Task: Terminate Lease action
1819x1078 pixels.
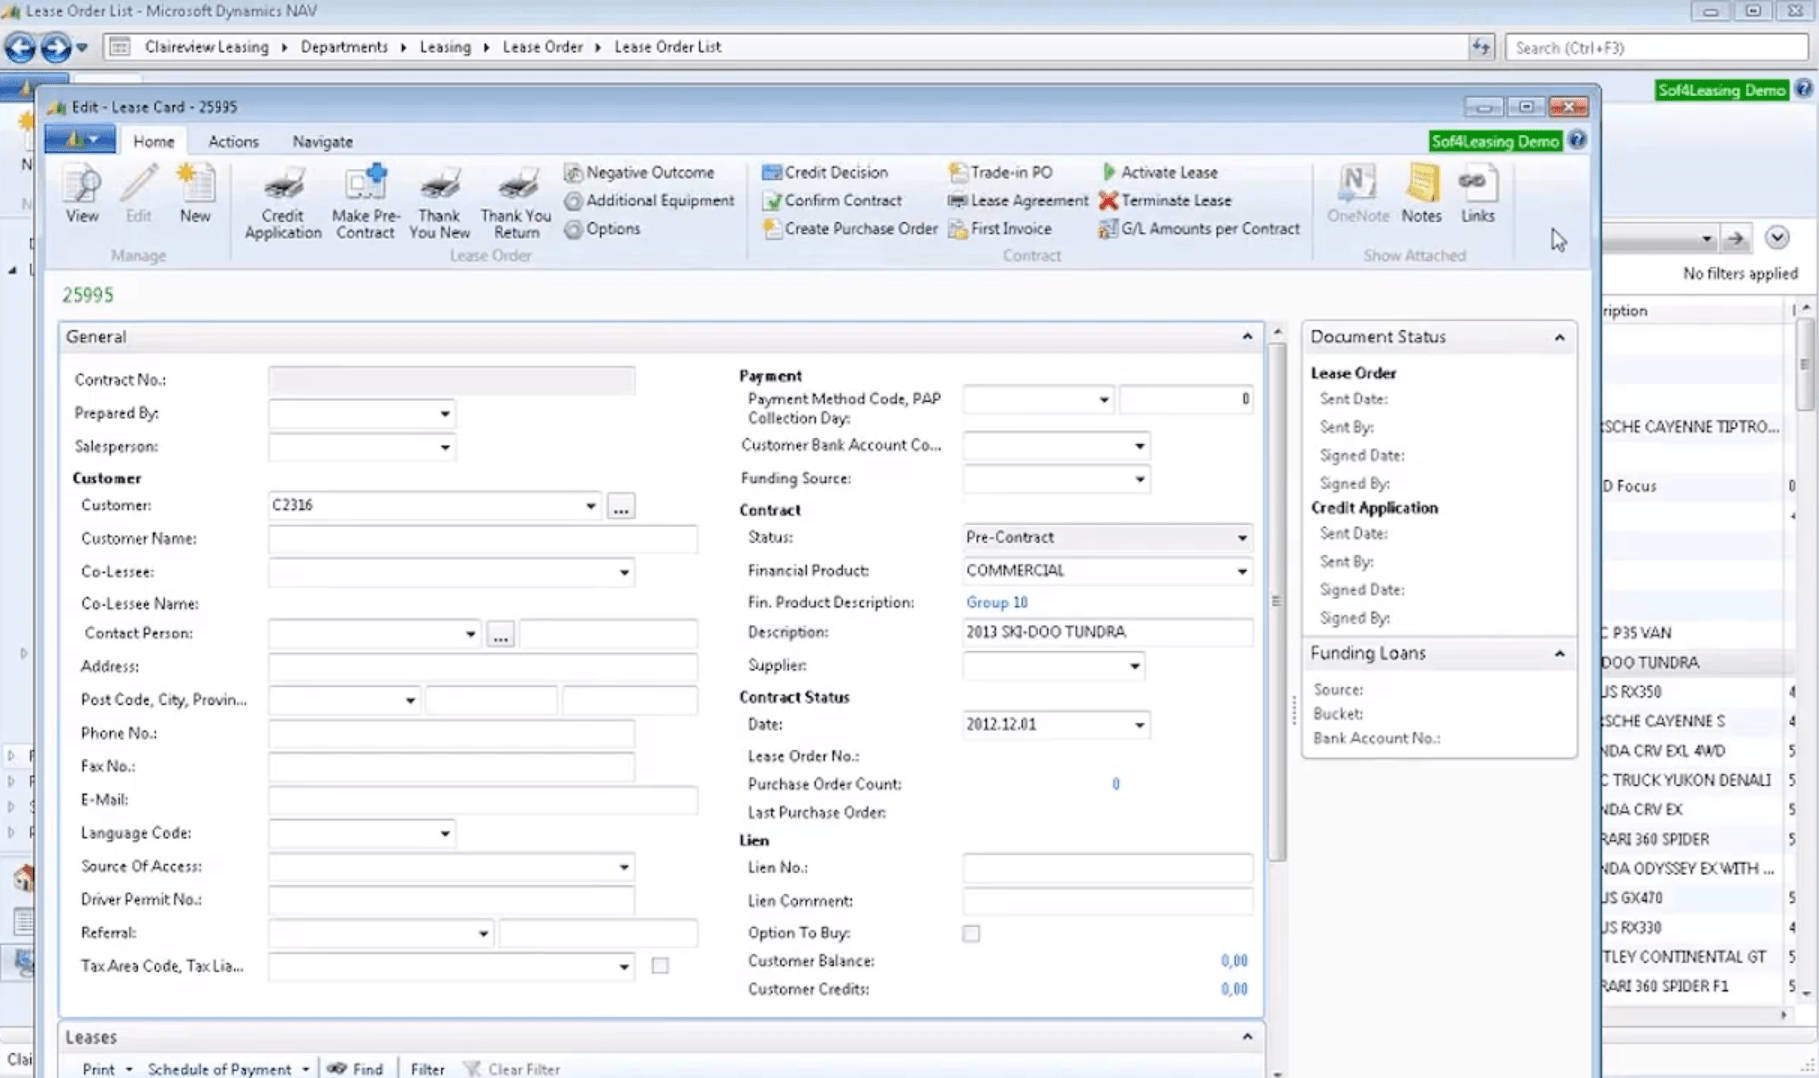Action: (x=1165, y=201)
